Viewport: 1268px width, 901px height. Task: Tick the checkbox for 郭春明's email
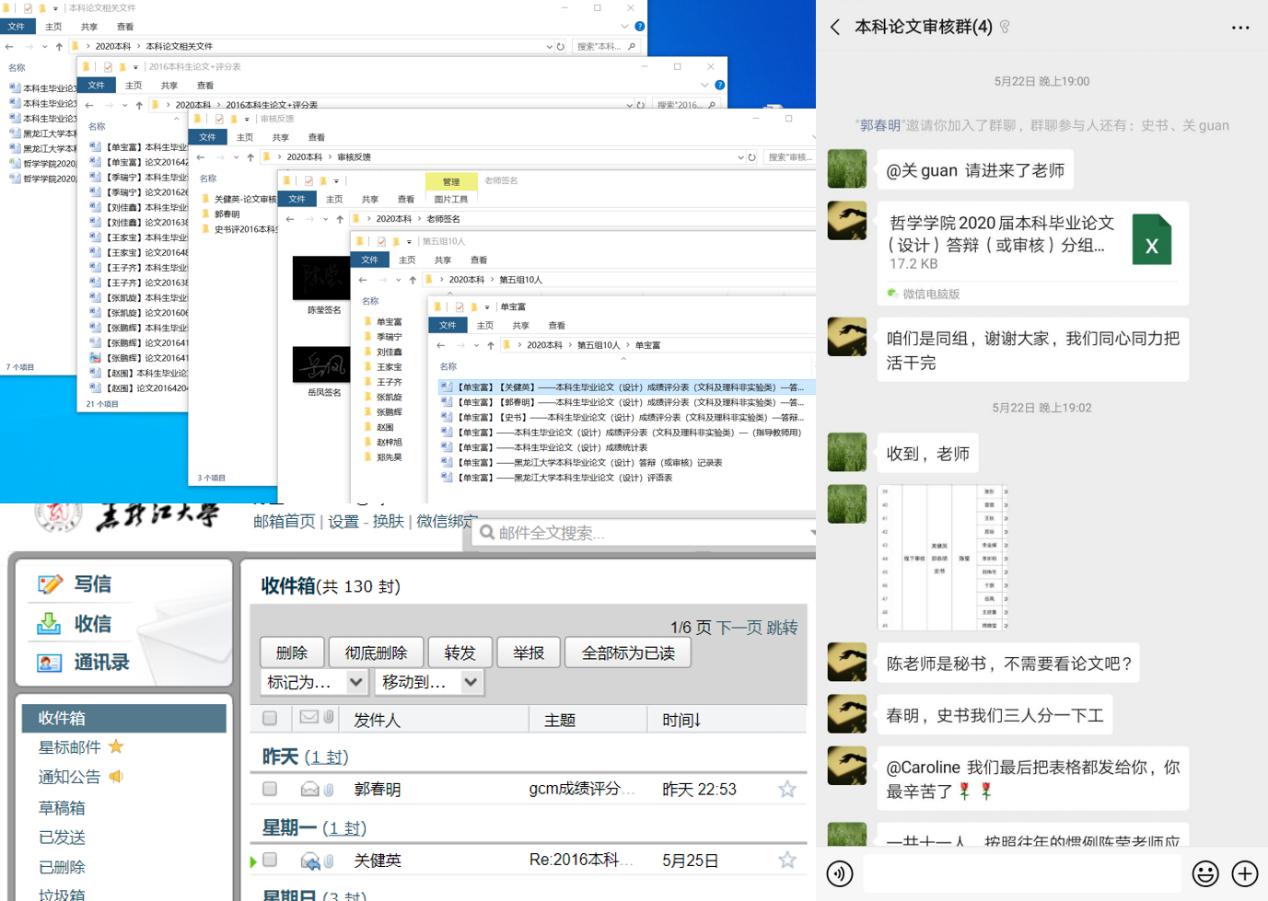pos(269,789)
